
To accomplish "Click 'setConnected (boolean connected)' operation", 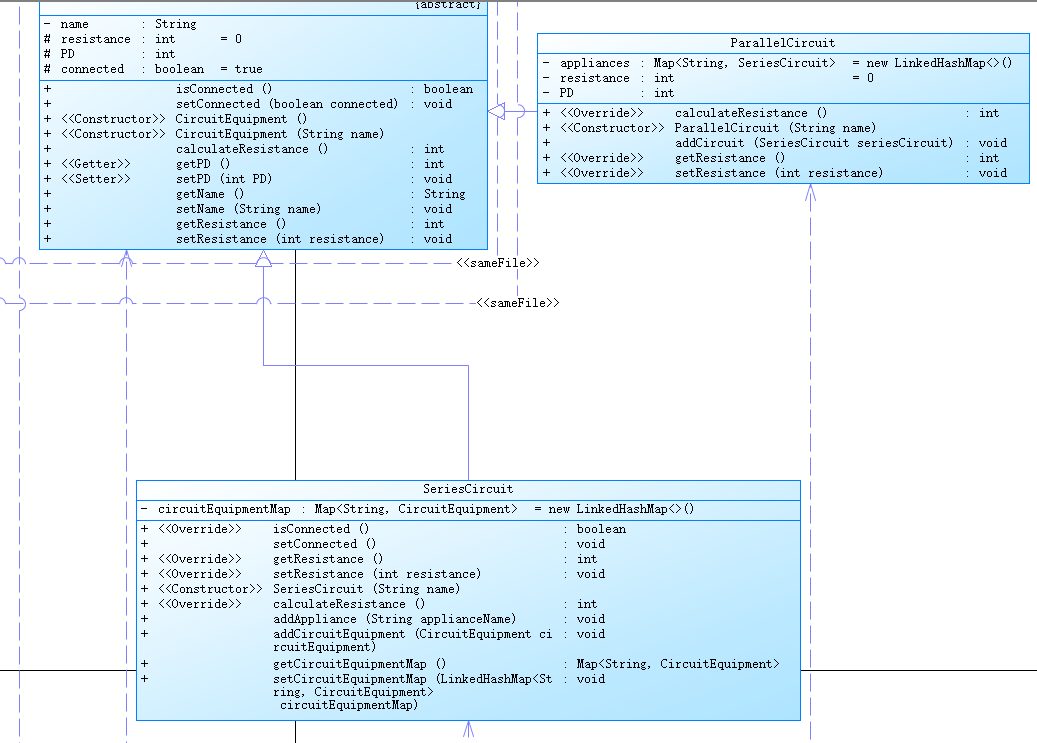I will (248, 104).
